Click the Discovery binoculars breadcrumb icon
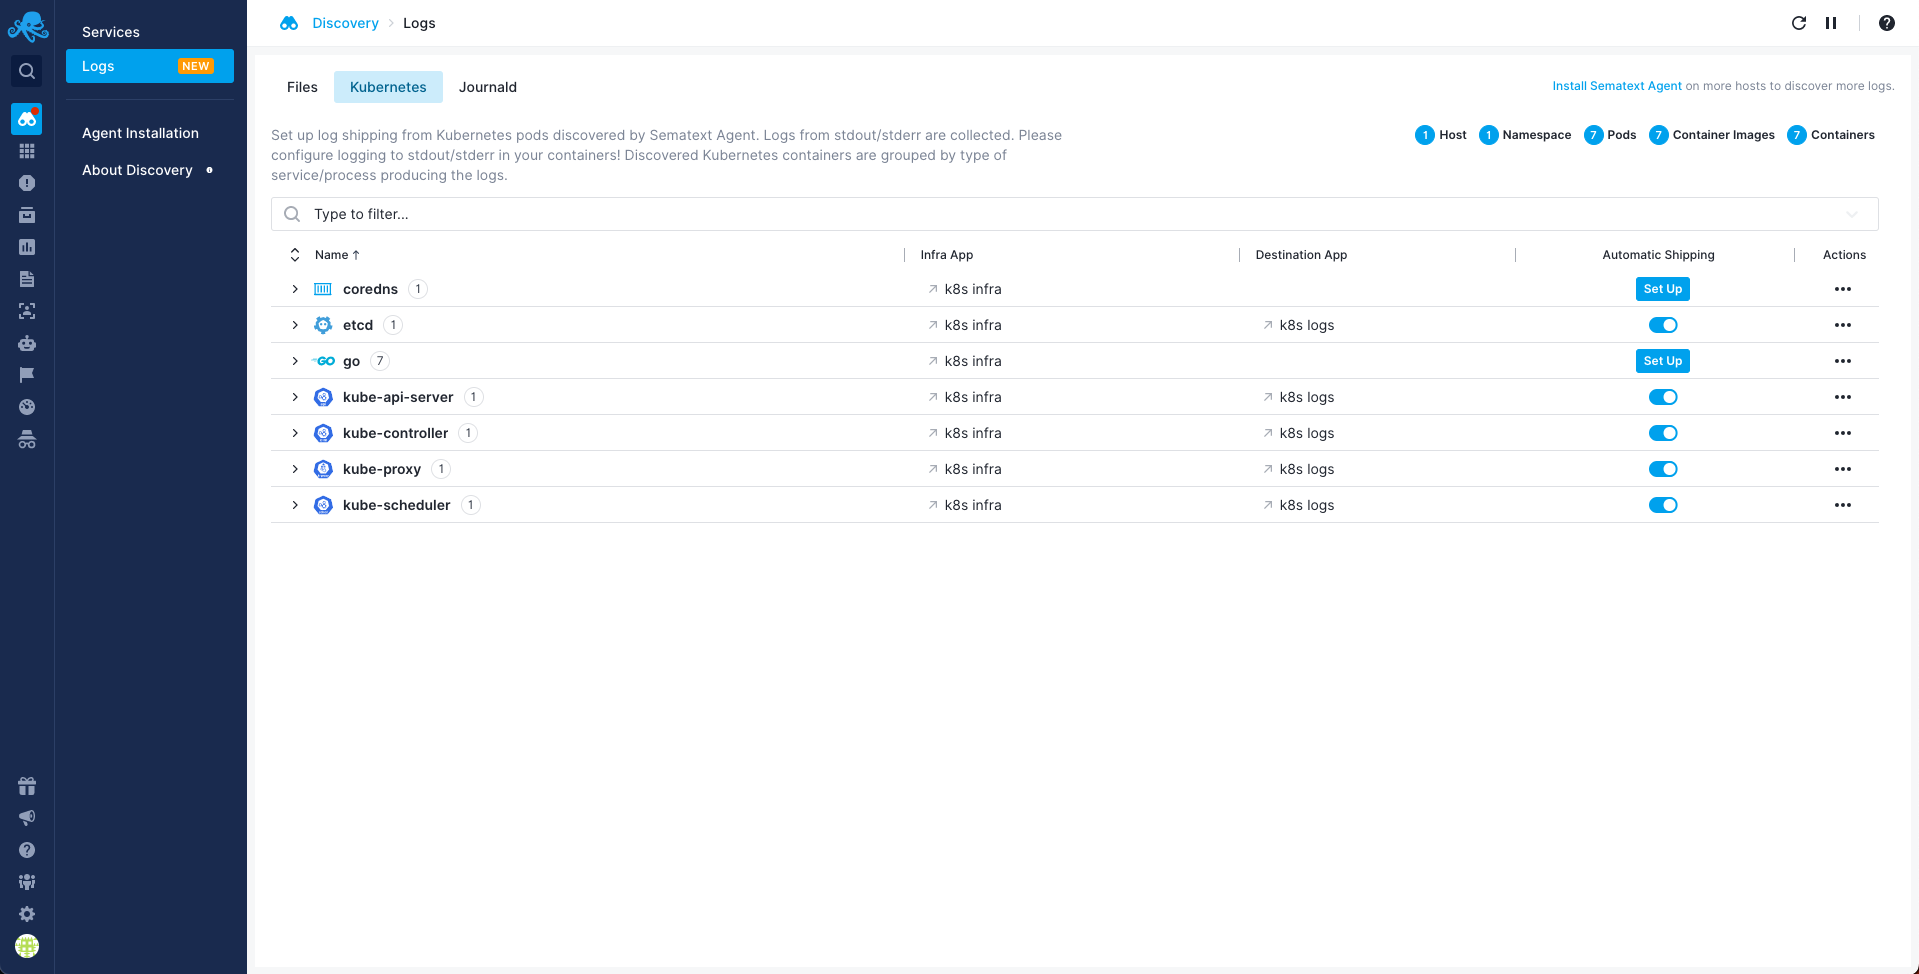The image size is (1919, 974). click(289, 23)
